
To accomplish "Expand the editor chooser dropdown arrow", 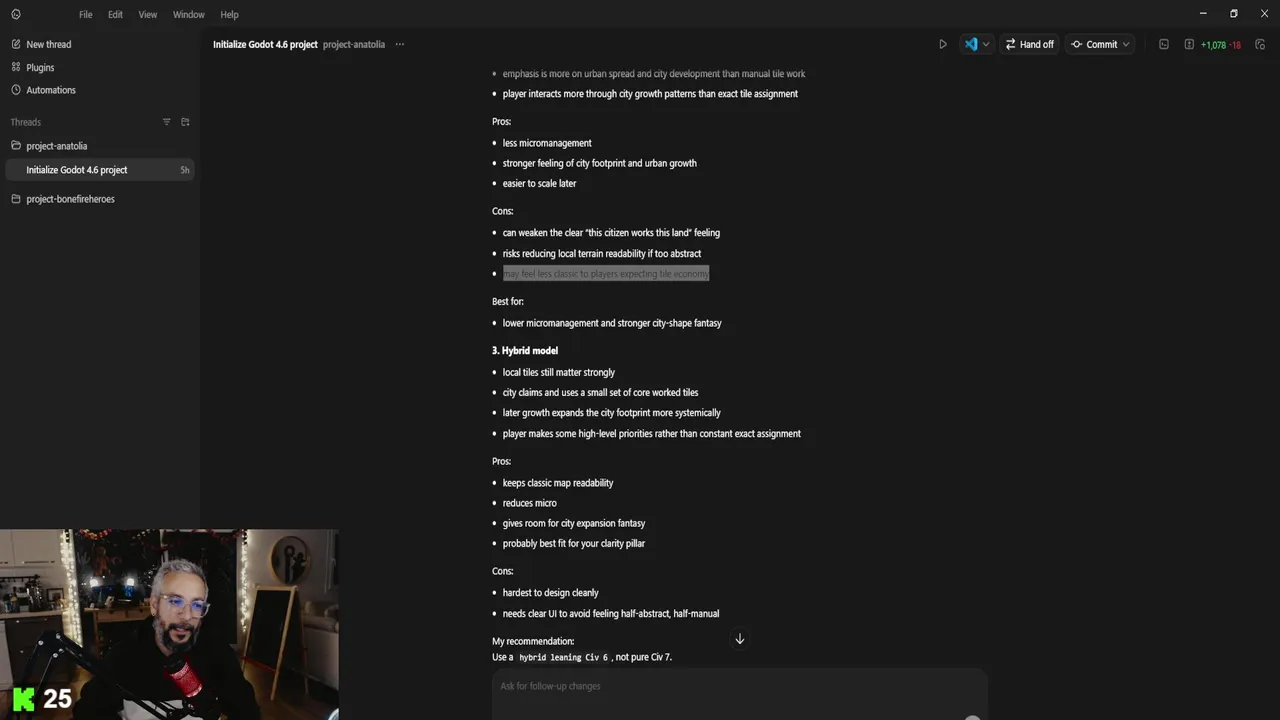I will point(986,44).
